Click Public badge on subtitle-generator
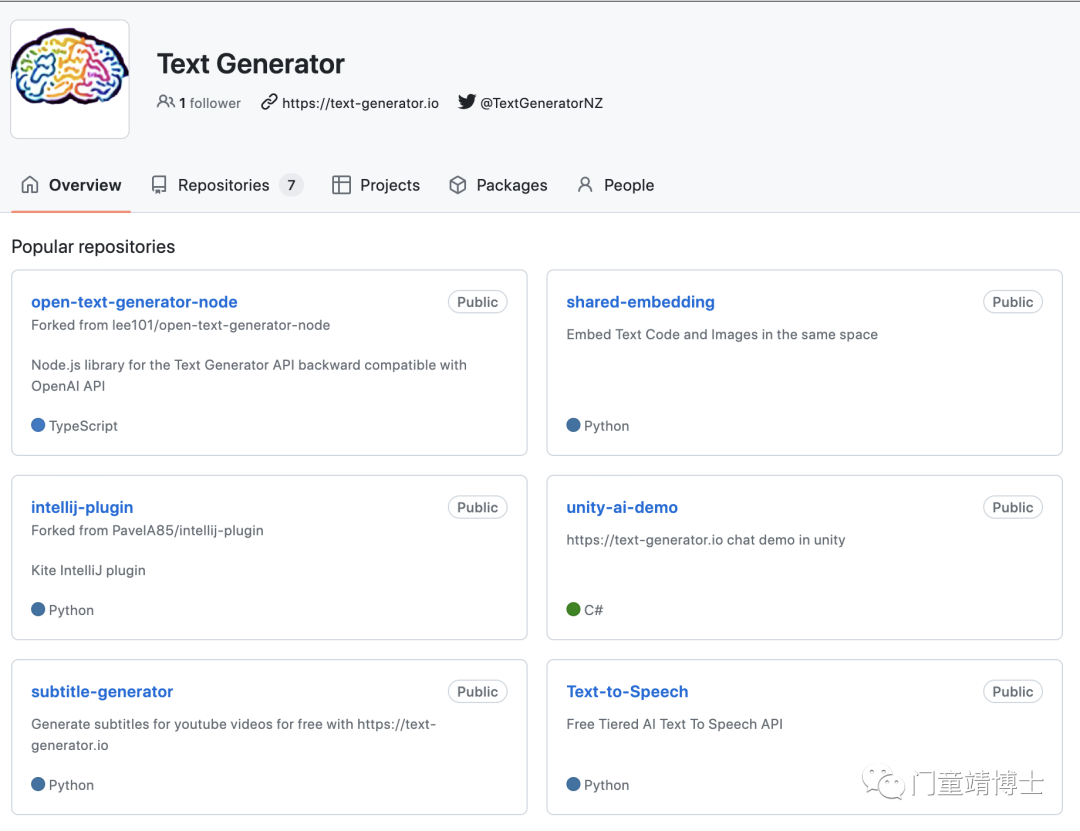The image size is (1080, 831). [477, 691]
